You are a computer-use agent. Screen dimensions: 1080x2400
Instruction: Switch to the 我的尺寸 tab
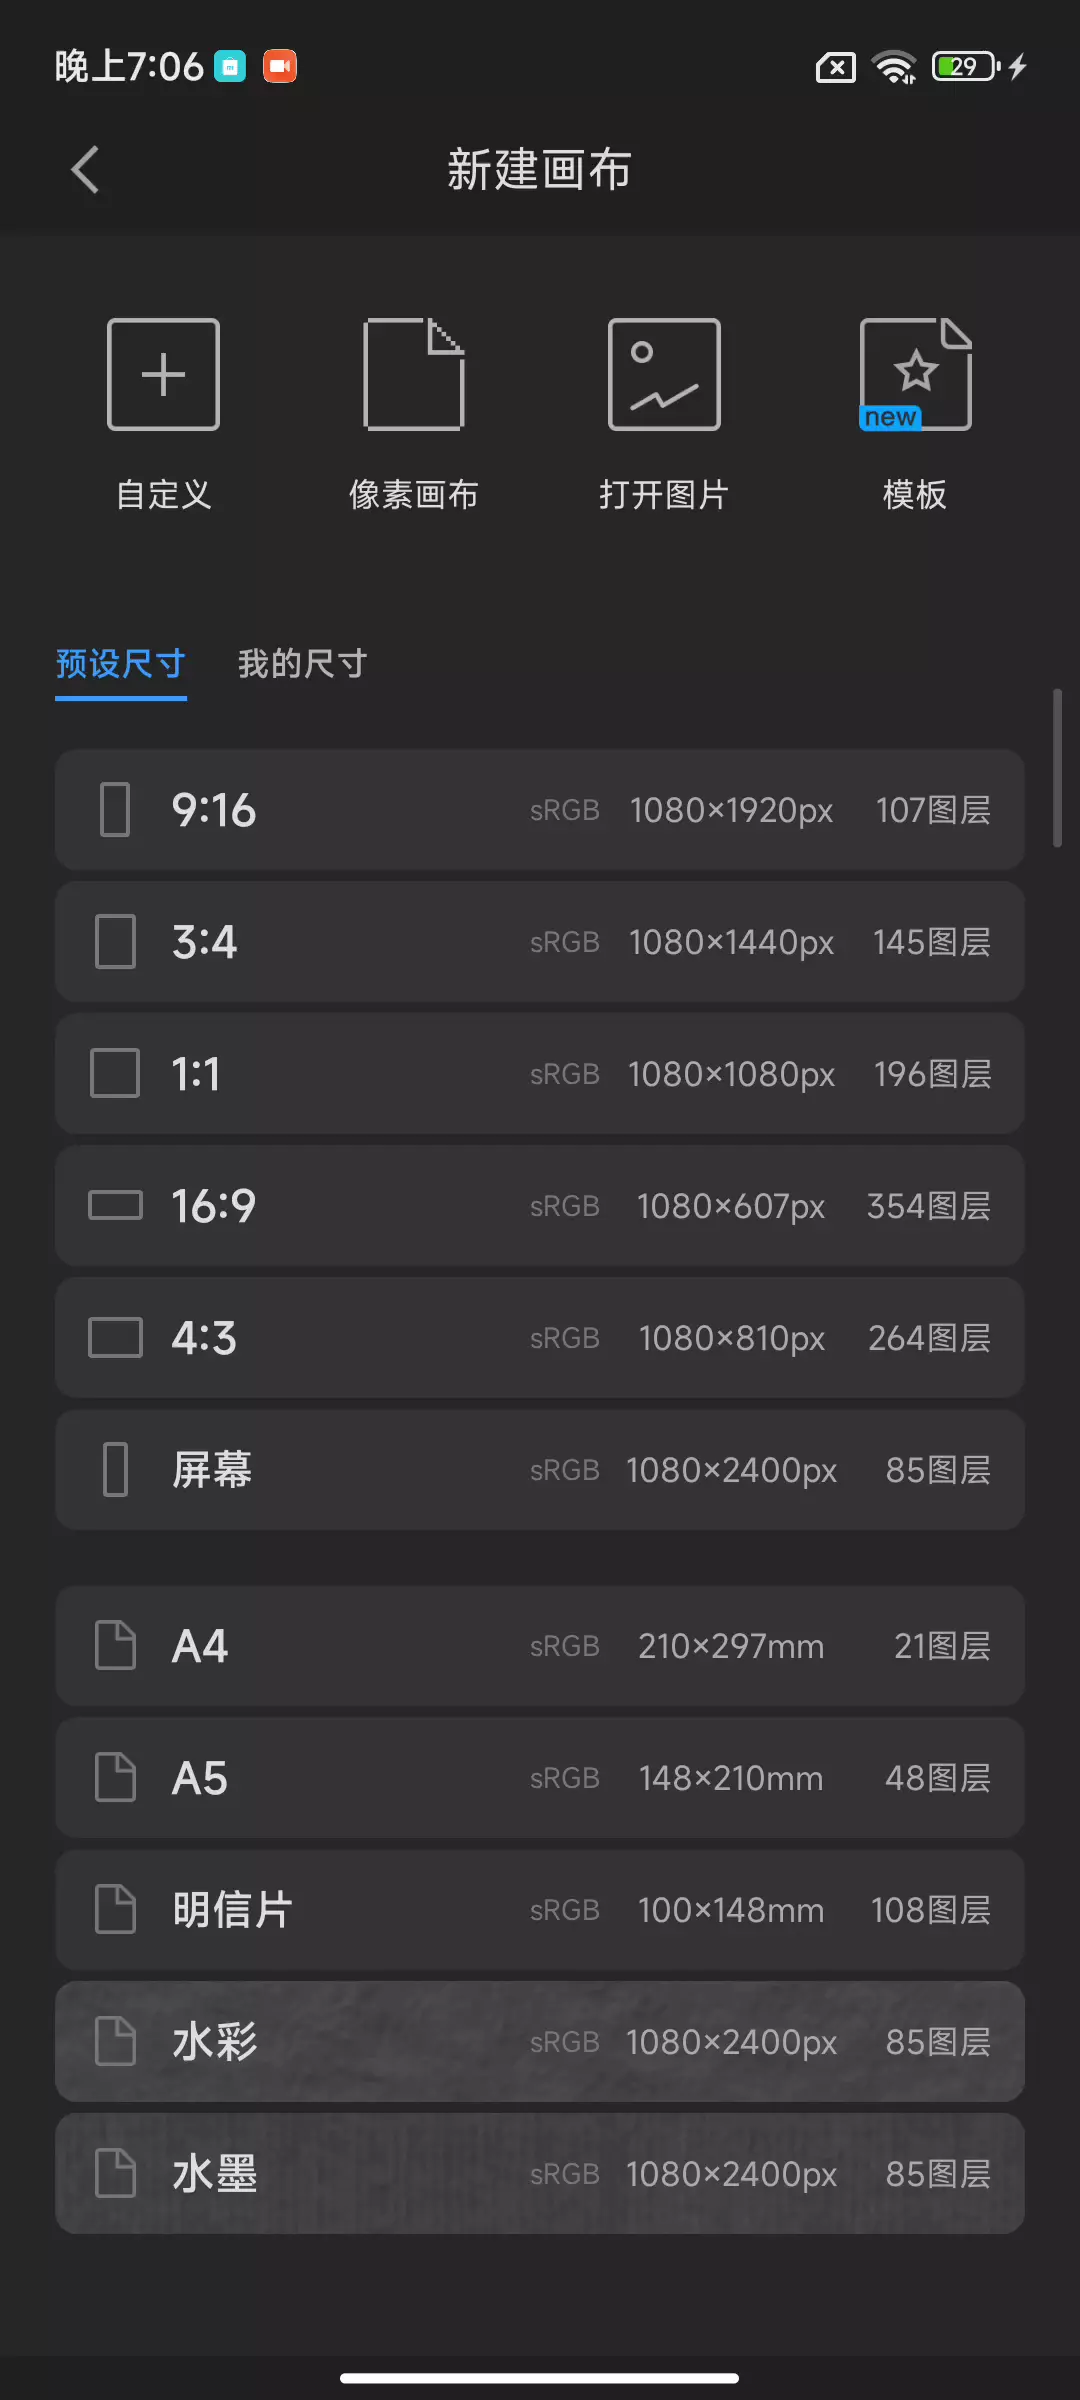tap(302, 664)
